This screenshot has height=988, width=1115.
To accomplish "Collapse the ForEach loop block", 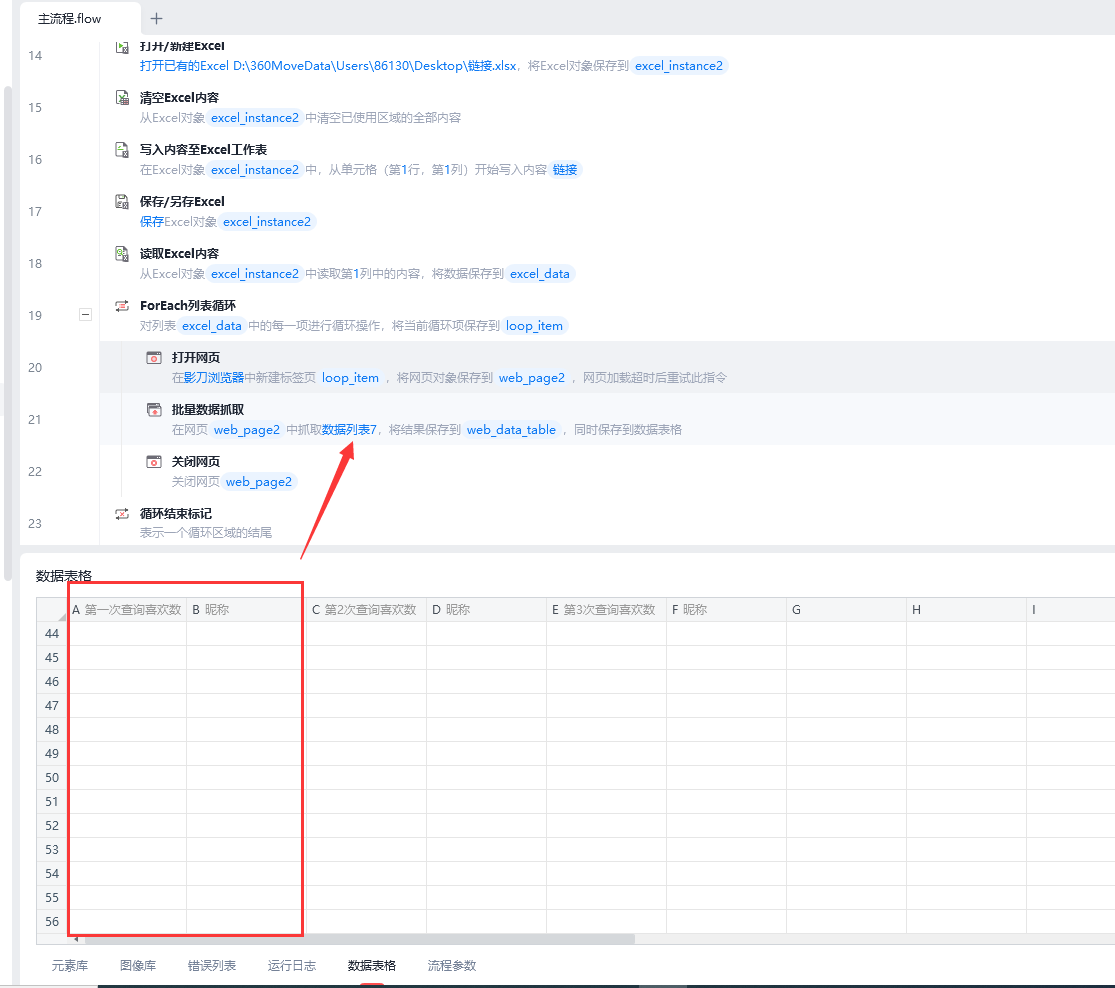I will (x=85, y=314).
